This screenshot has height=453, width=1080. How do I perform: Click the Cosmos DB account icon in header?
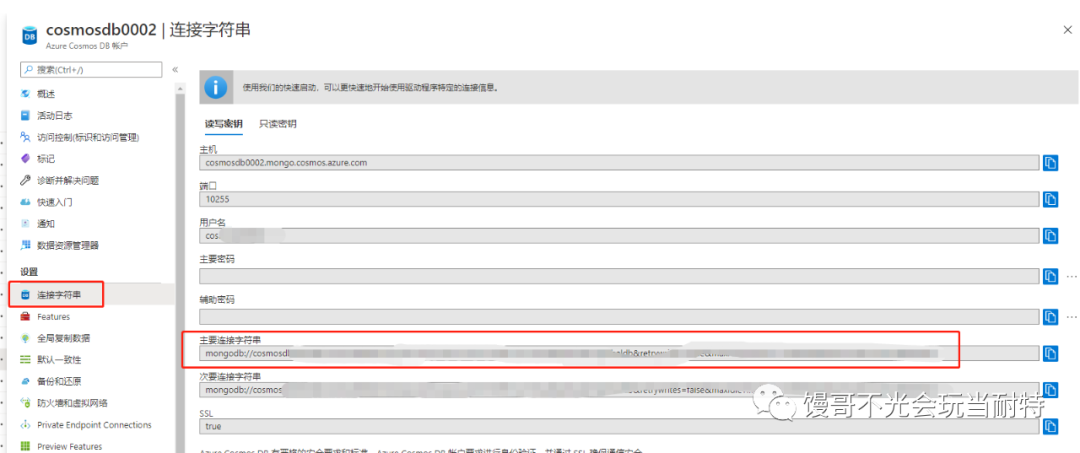click(30, 35)
